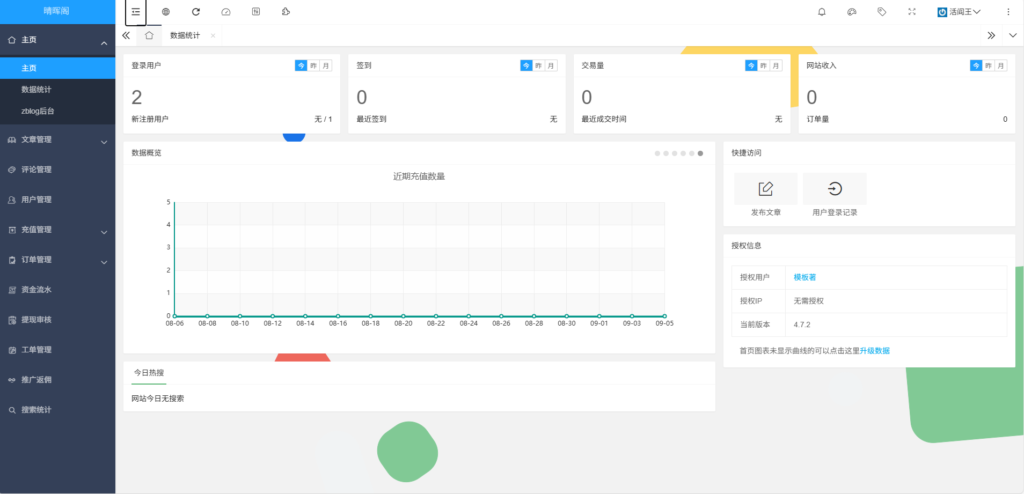The image size is (1024, 494).
Task: Select first carousel dot in 数据概览
Action: (658, 153)
